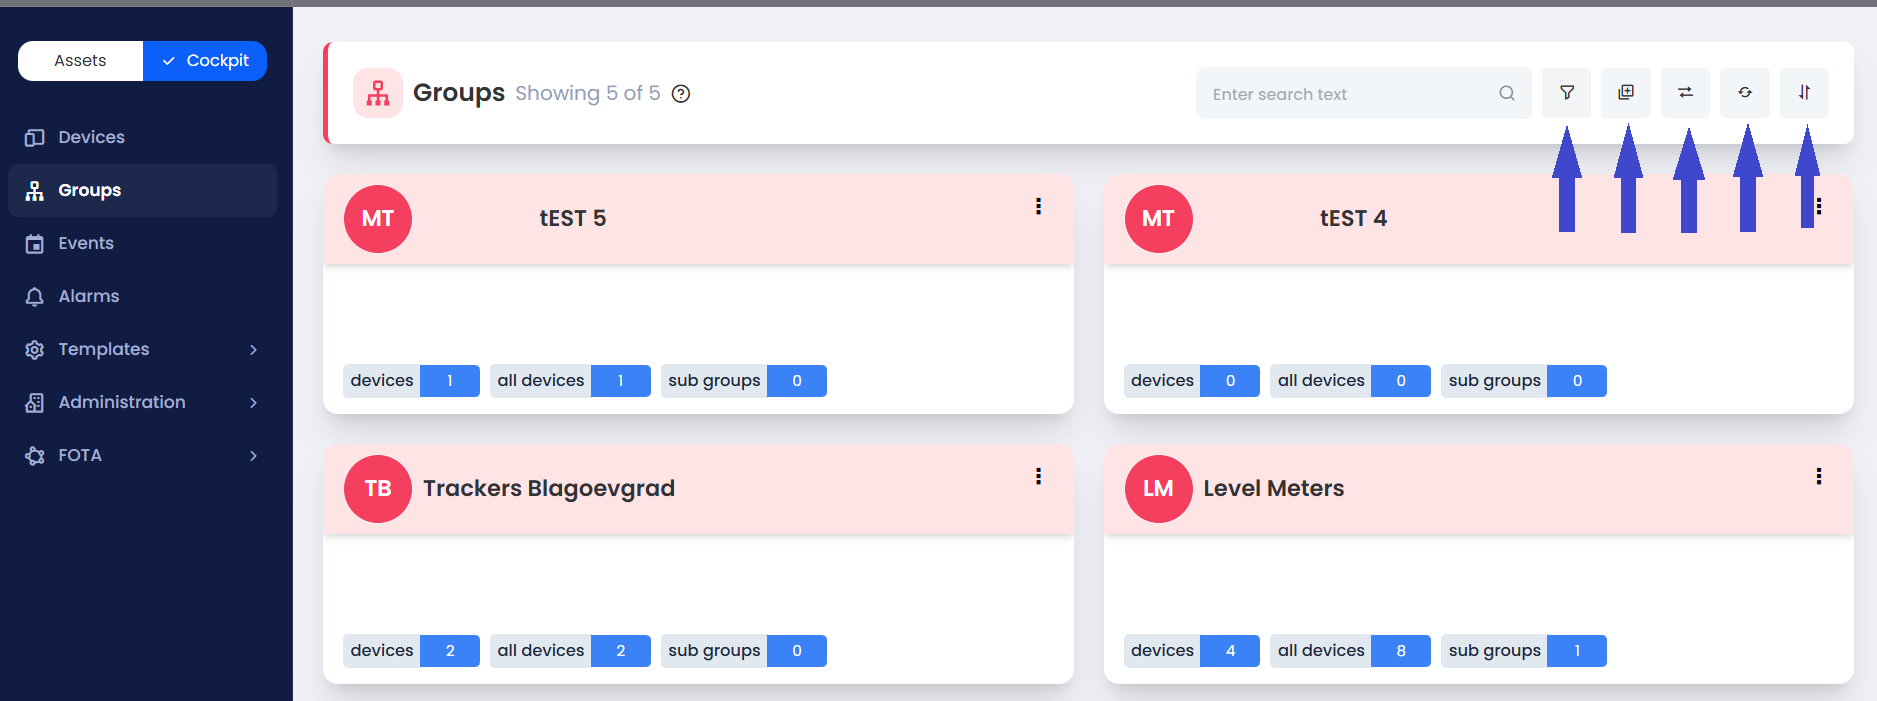
Task: Open Events from the sidebar
Action: click(86, 243)
